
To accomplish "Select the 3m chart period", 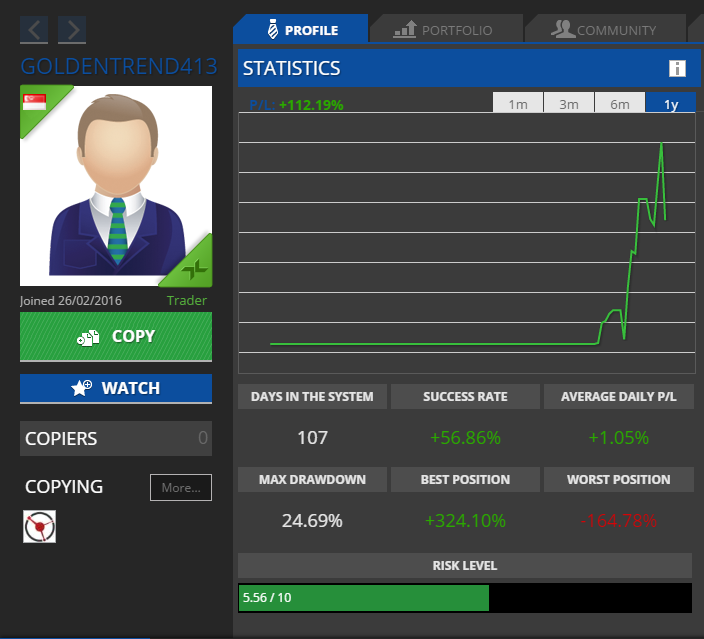I will coord(569,104).
